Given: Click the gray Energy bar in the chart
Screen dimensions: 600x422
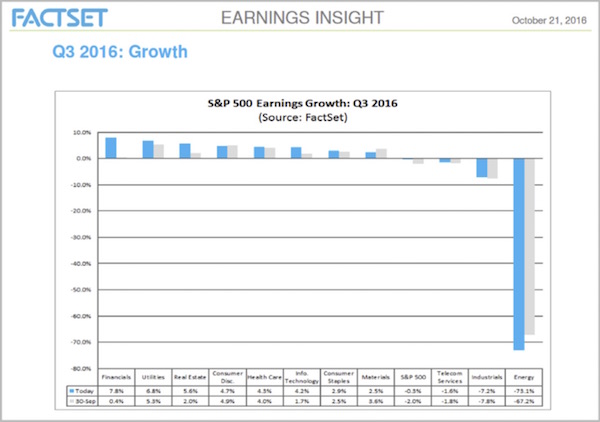Looking at the screenshot, I should 530,246.
